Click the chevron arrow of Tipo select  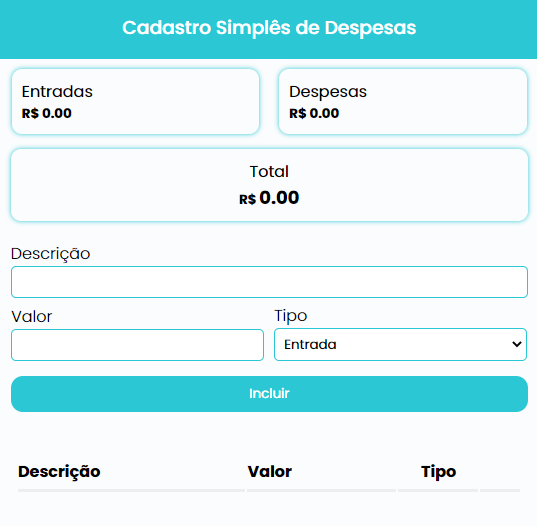tap(517, 344)
